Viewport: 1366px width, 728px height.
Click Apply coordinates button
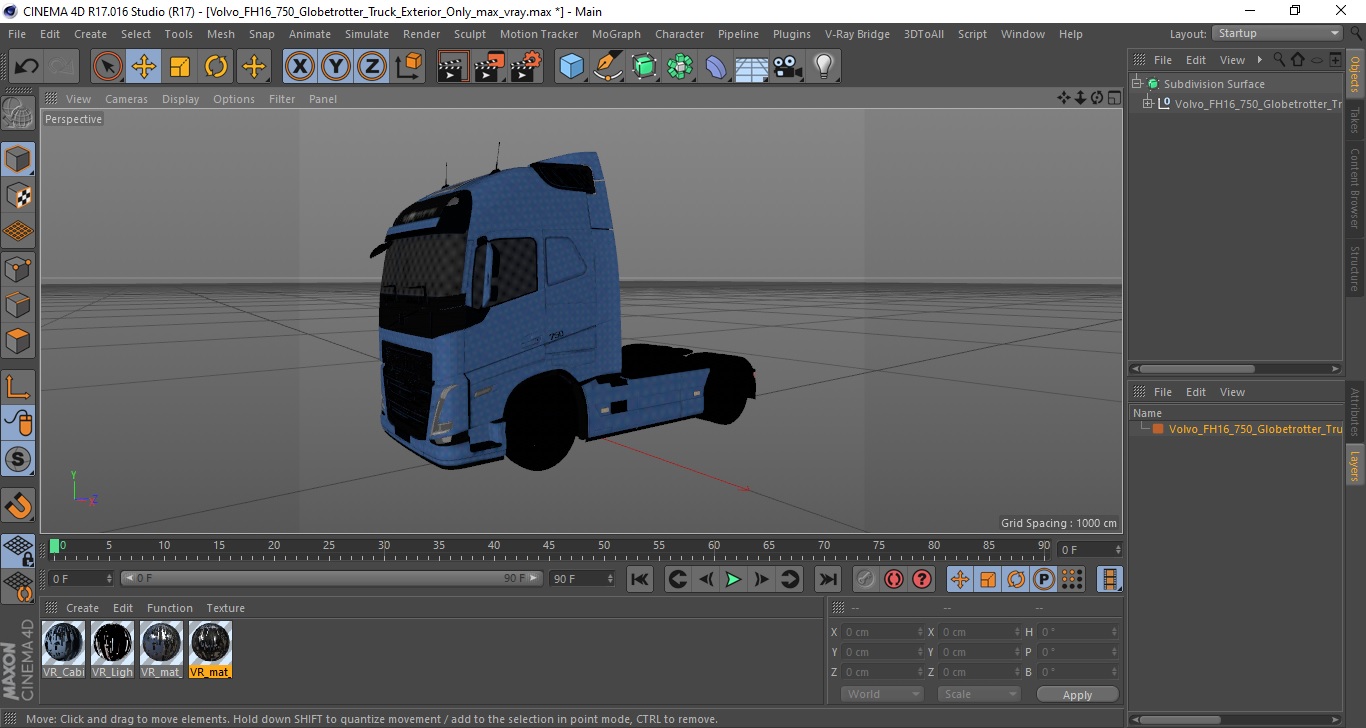(1077, 694)
